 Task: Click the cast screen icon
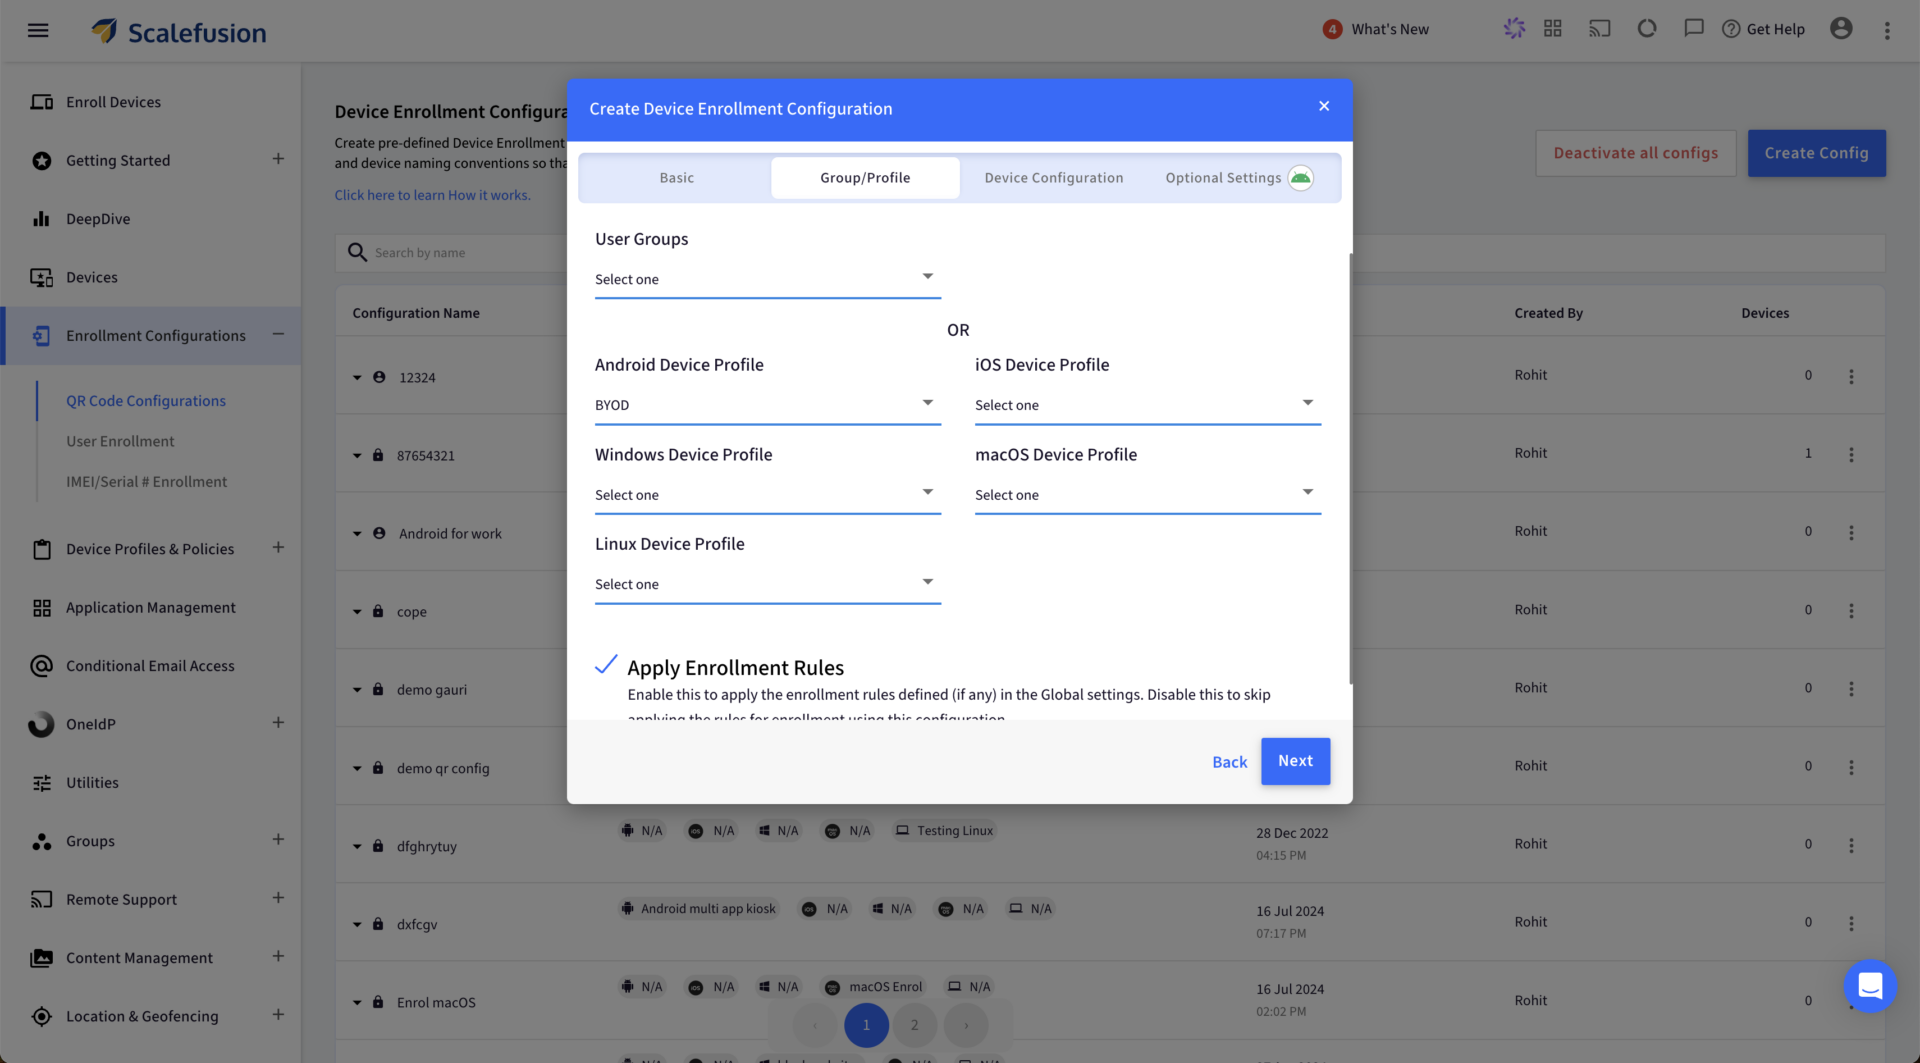tap(1599, 28)
